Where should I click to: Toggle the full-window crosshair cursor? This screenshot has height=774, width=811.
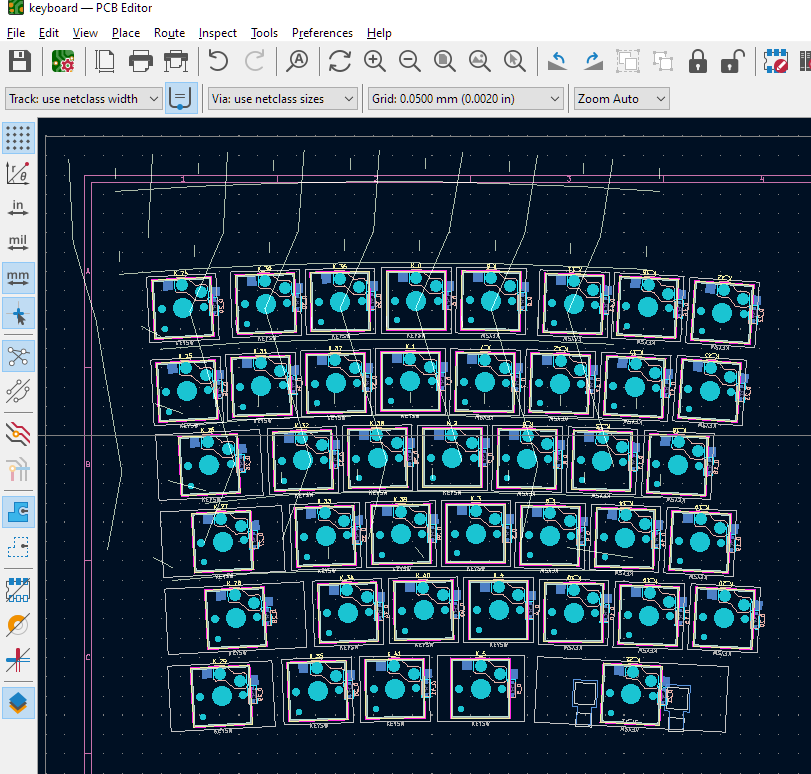click(19, 313)
